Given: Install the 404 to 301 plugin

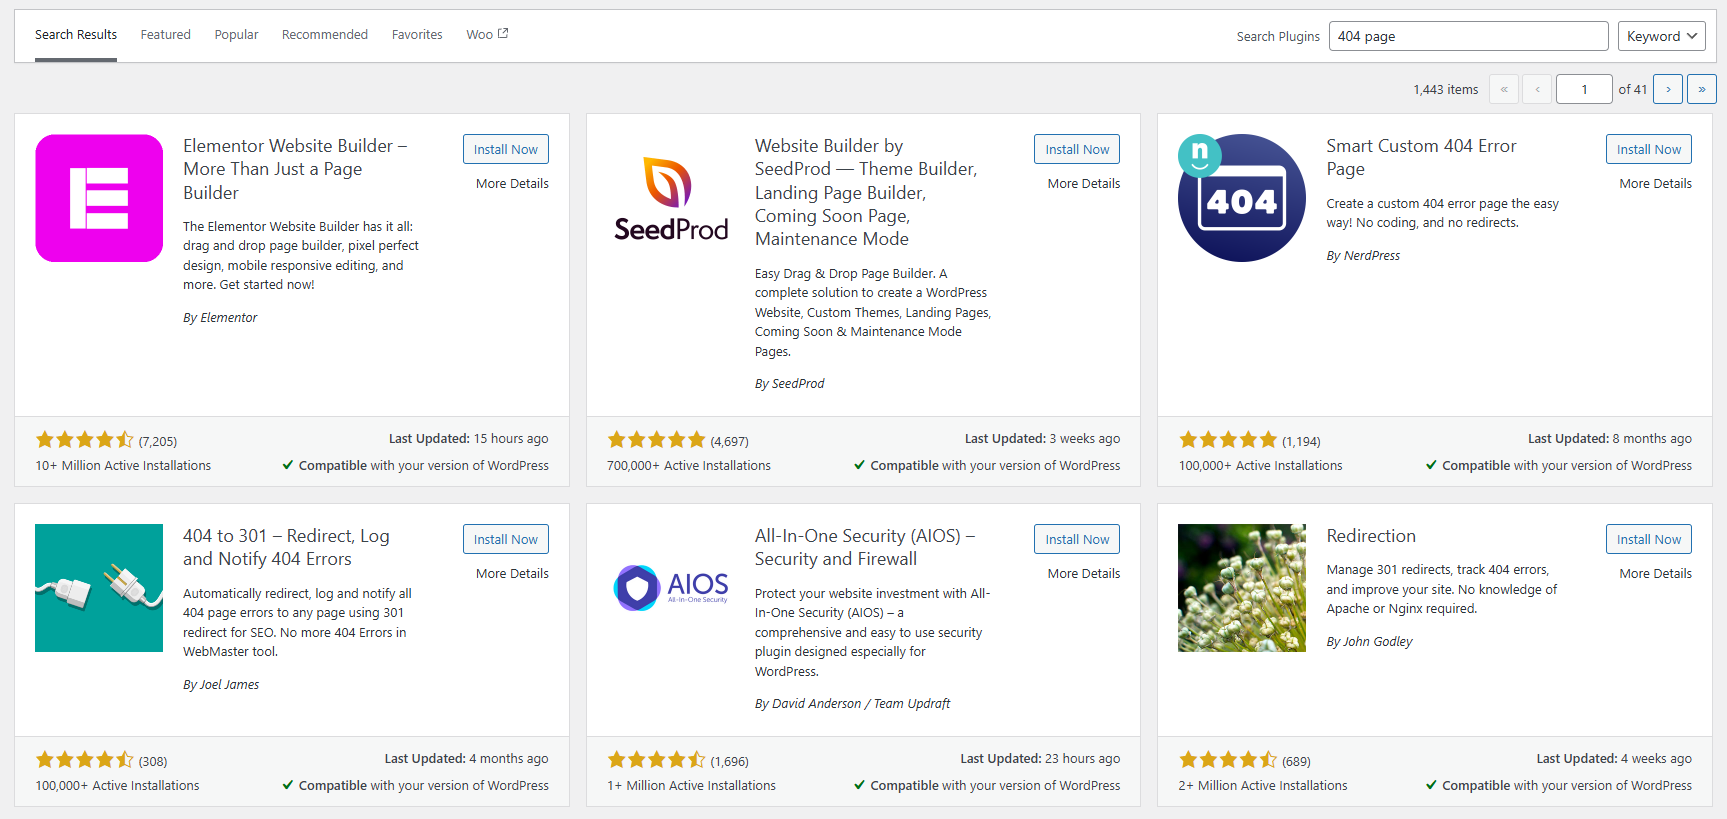Looking at the screenshot, I should point(506,539).
